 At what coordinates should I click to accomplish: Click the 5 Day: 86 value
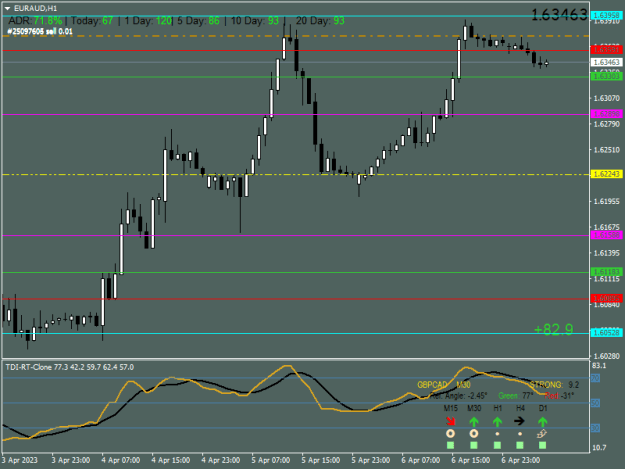198,21
